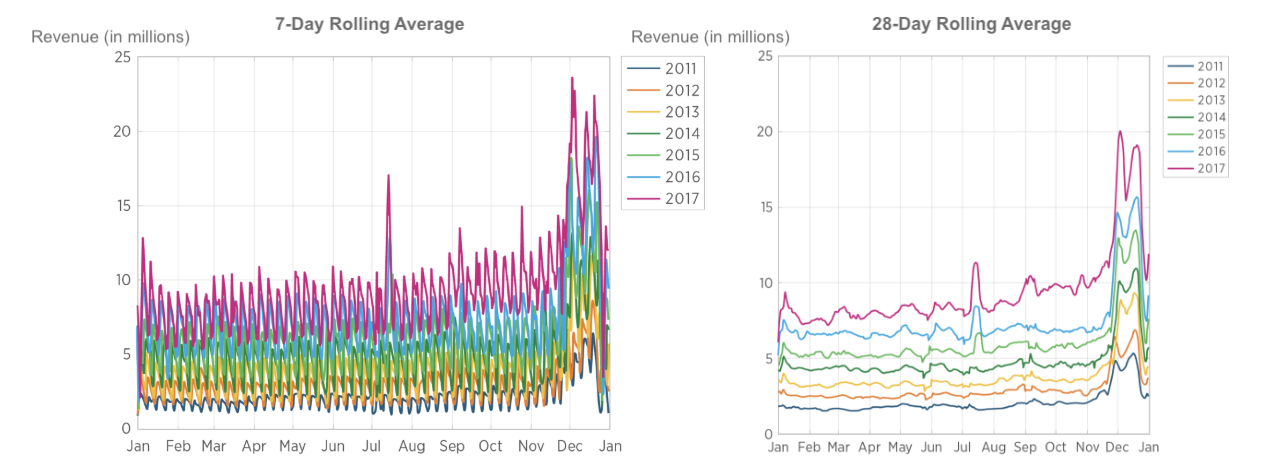Click the Jul label on the 28-Day x-axis
The image size is (1277, 470).
point(964,448)
